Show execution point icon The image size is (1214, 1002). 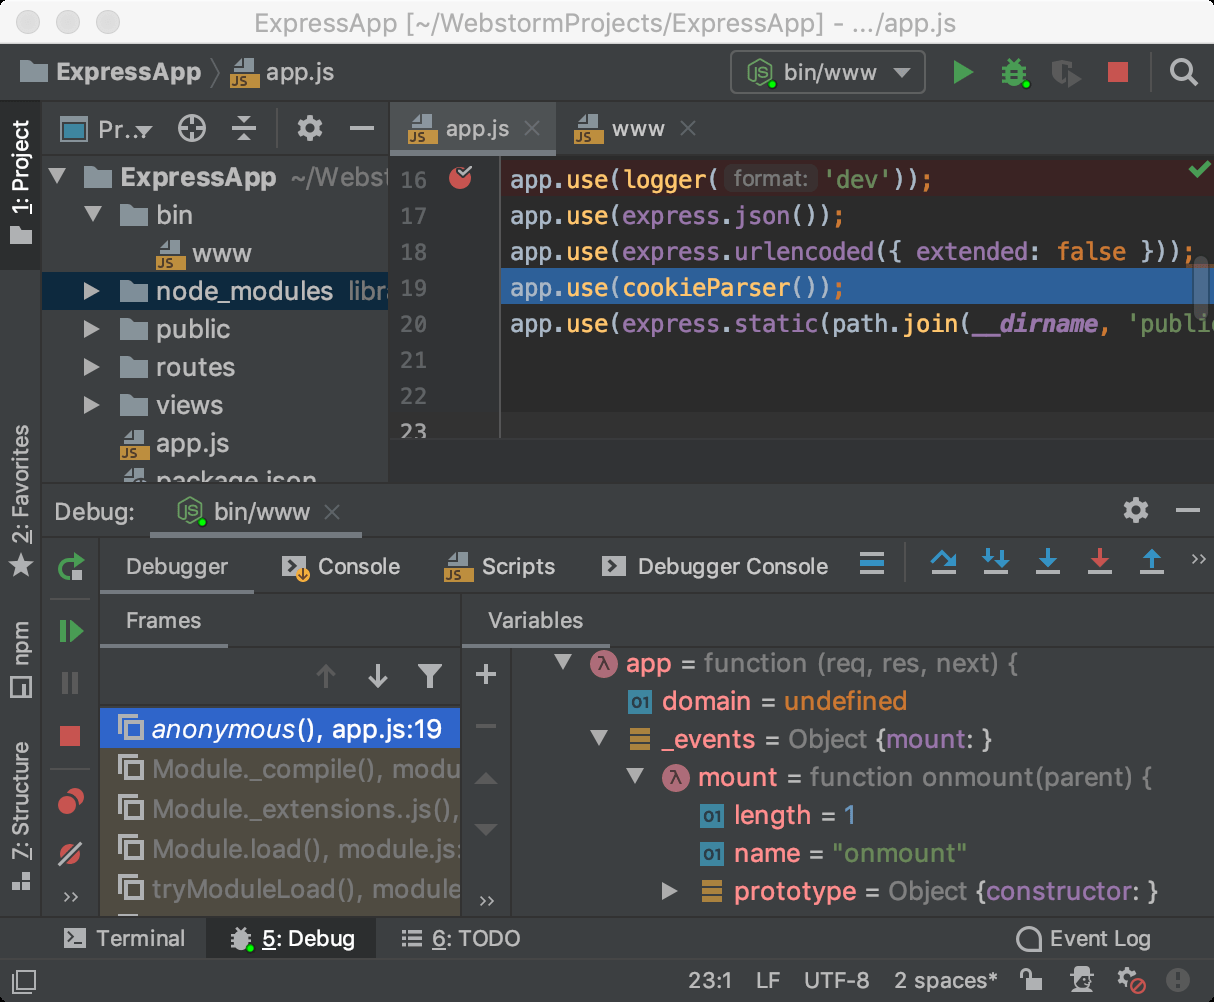pos(872,564)
